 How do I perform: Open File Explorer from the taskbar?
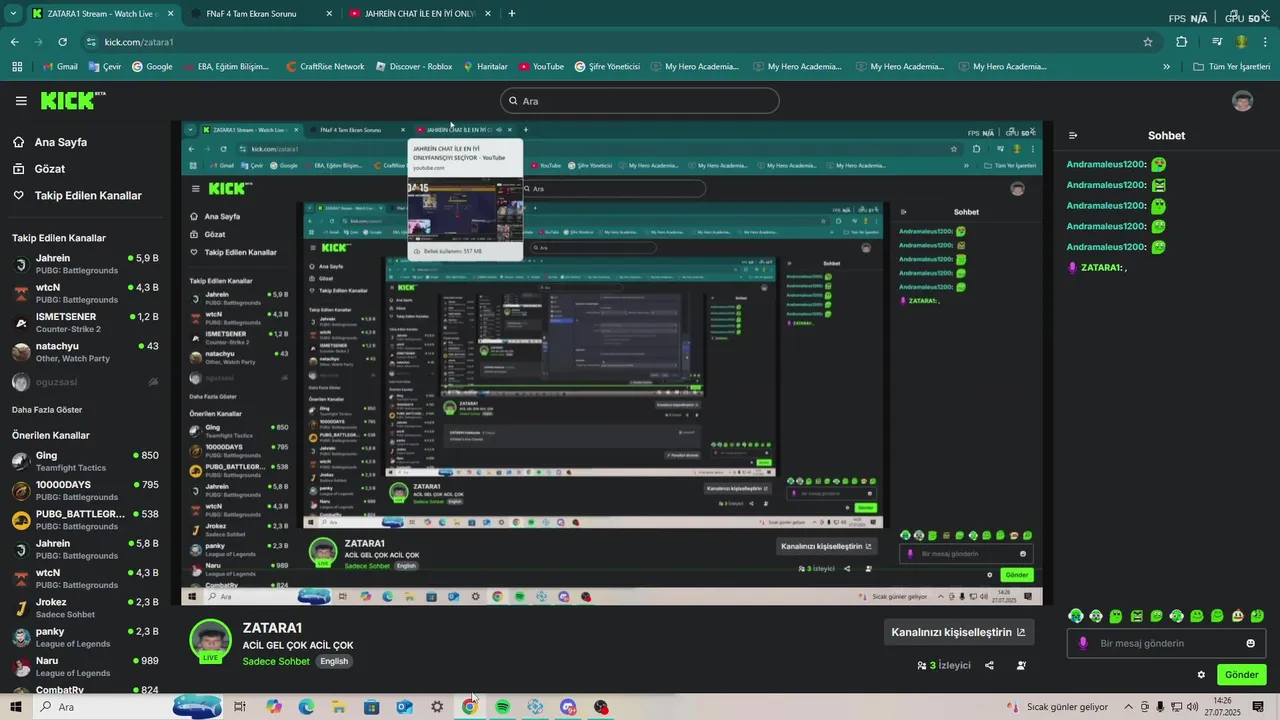tap(339, 707)
